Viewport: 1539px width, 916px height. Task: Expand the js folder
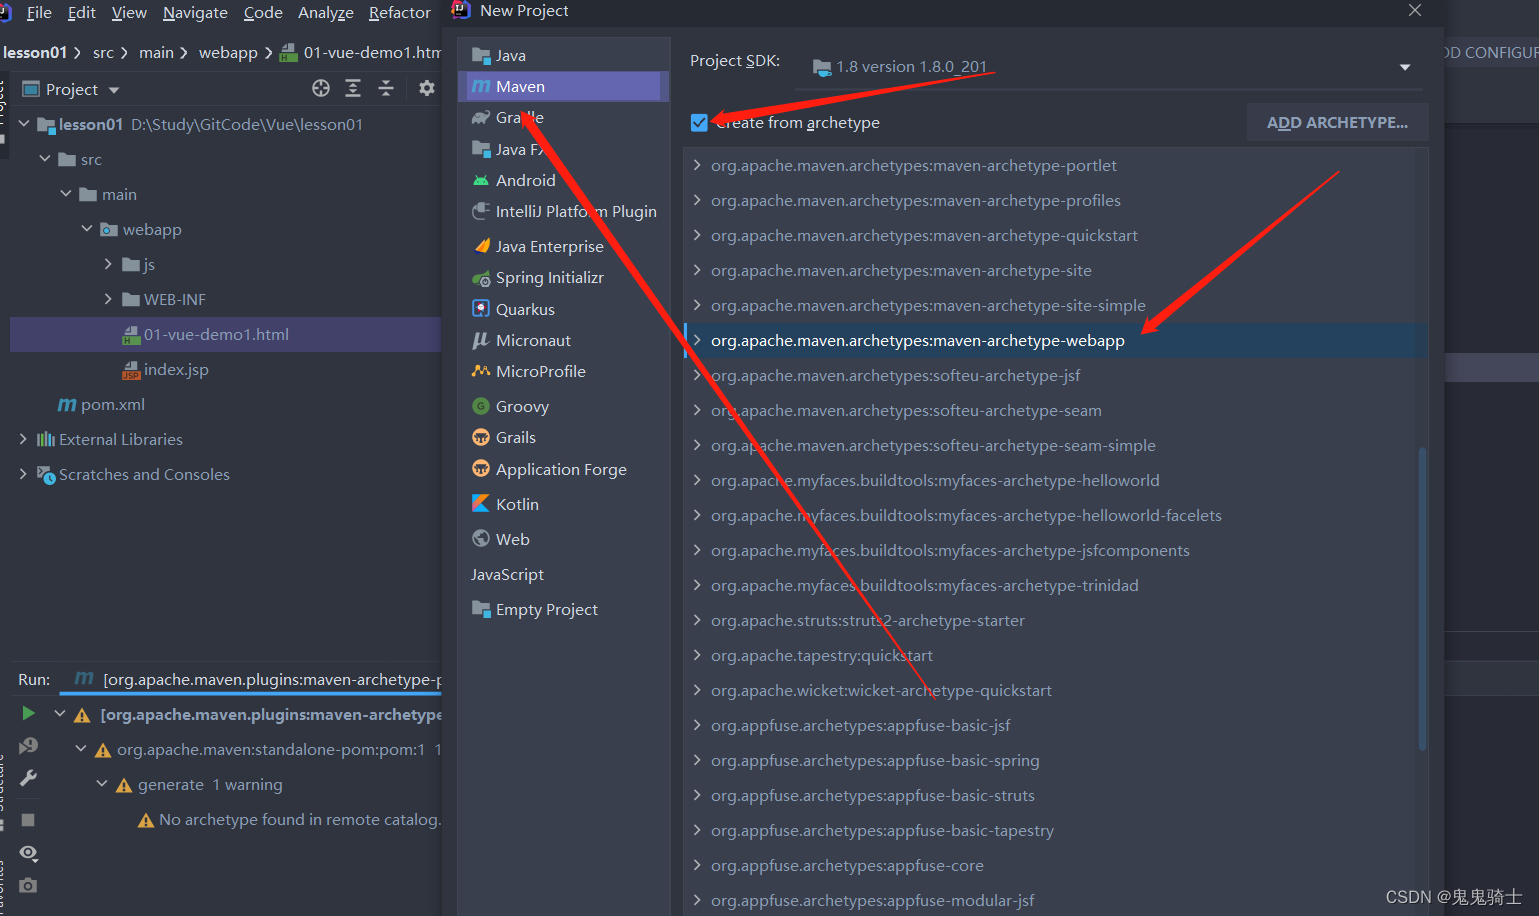coord(108,264)
